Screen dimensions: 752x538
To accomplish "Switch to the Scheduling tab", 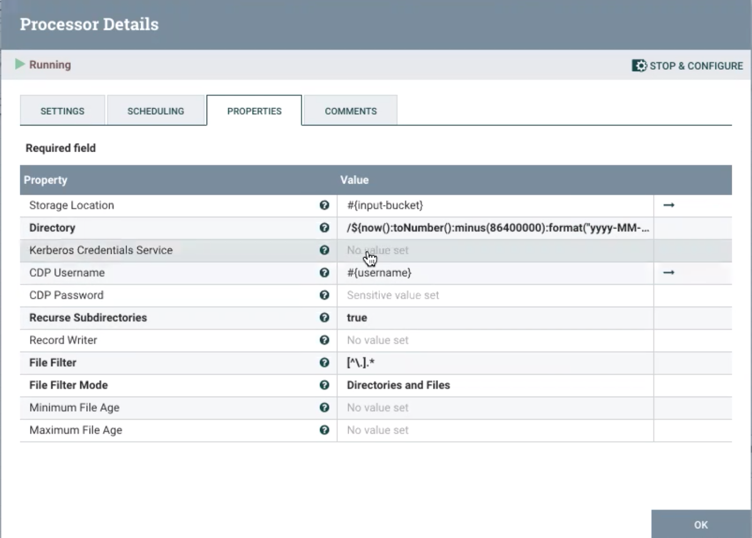I will click(x=155, y=111).
